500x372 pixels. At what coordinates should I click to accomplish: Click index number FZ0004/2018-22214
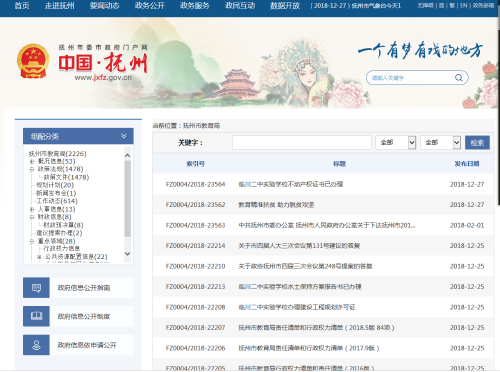tap(195, 246)
